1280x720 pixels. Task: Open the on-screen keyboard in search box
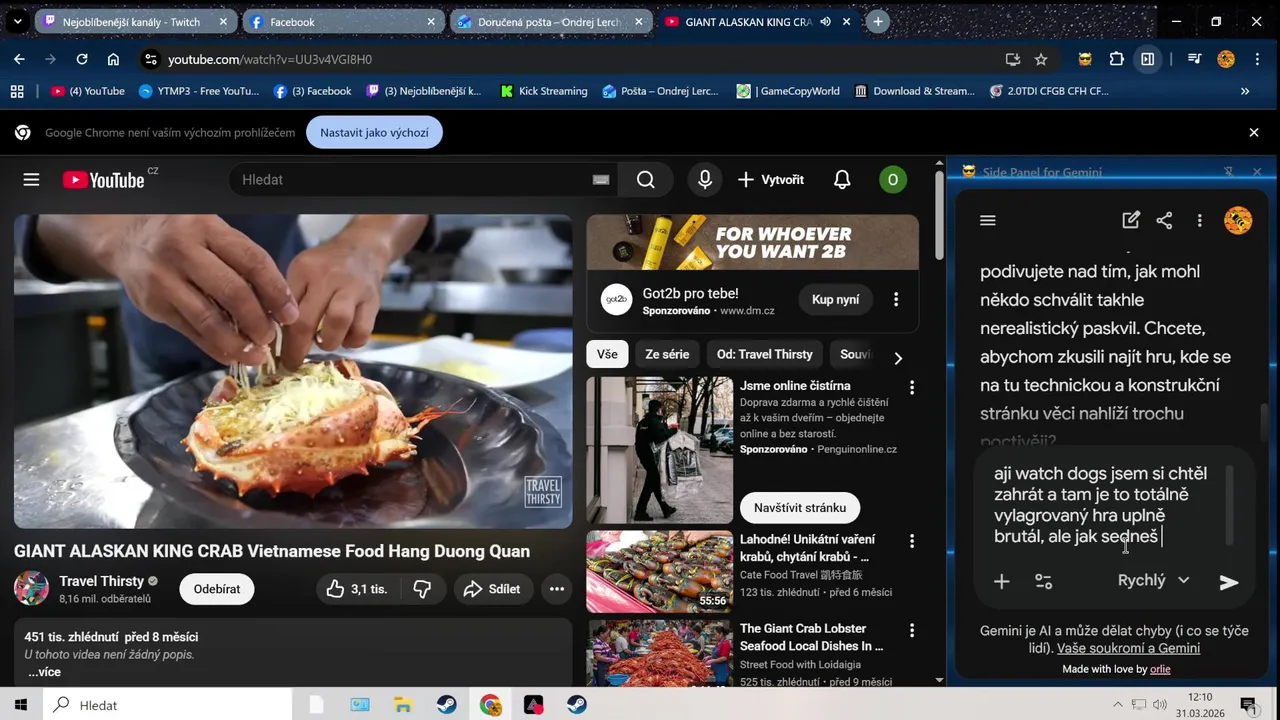coord(600,180)
